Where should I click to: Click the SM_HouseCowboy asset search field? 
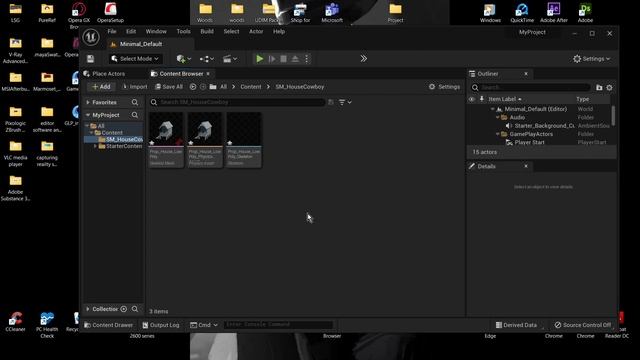point(237,102)
